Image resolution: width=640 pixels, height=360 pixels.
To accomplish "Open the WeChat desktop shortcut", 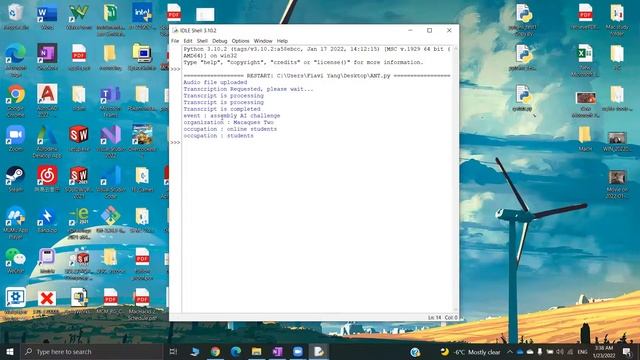I will pyautogui.click(x=16, y=261).
